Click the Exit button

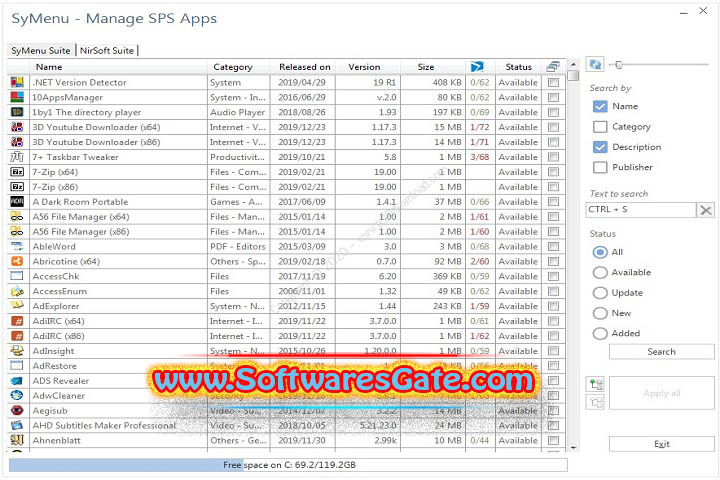(x=662, y=444)
